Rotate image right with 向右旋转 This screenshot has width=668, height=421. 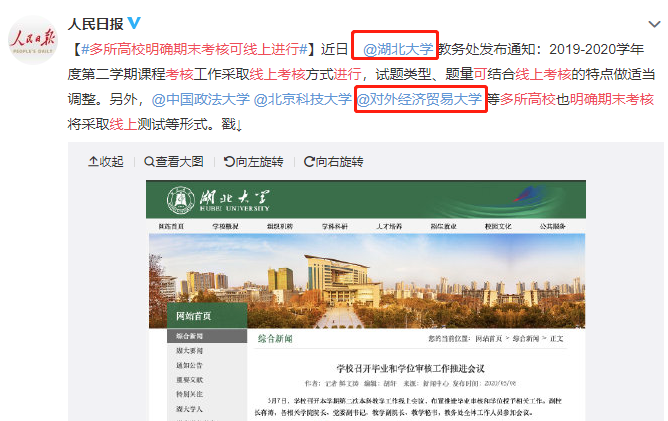coord(334,162)
